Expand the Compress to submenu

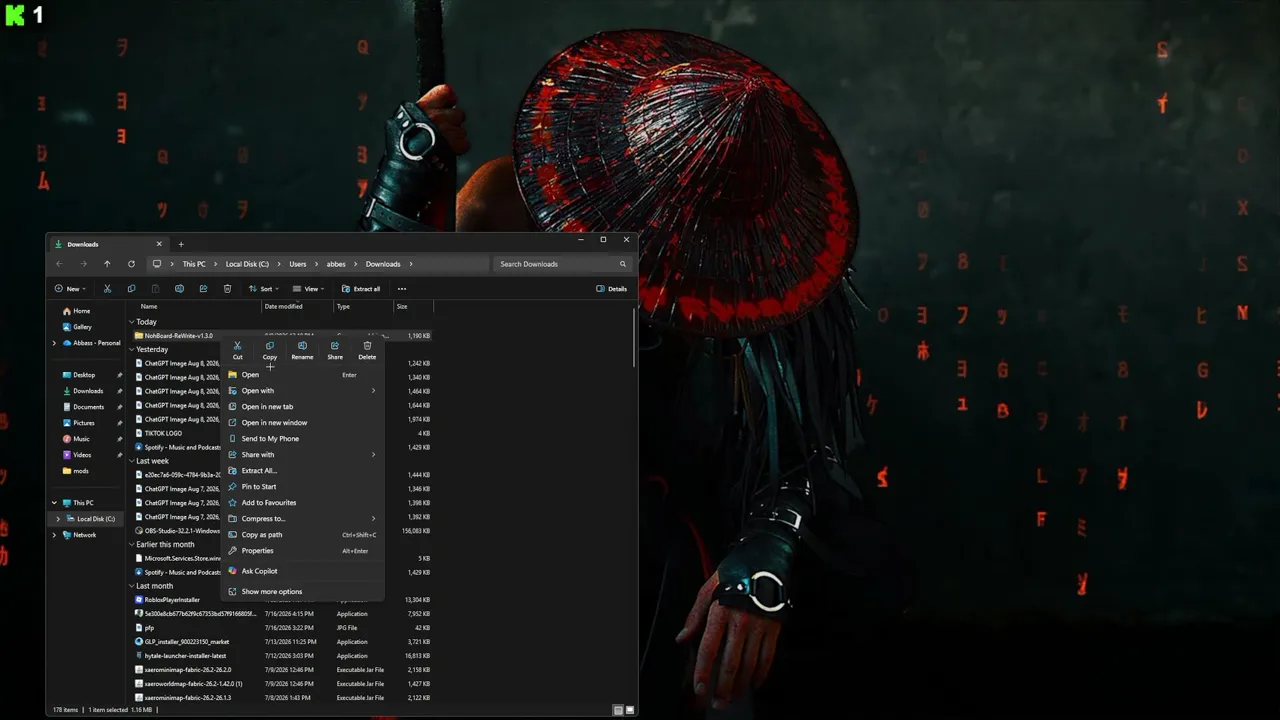(x=303, y=519)
